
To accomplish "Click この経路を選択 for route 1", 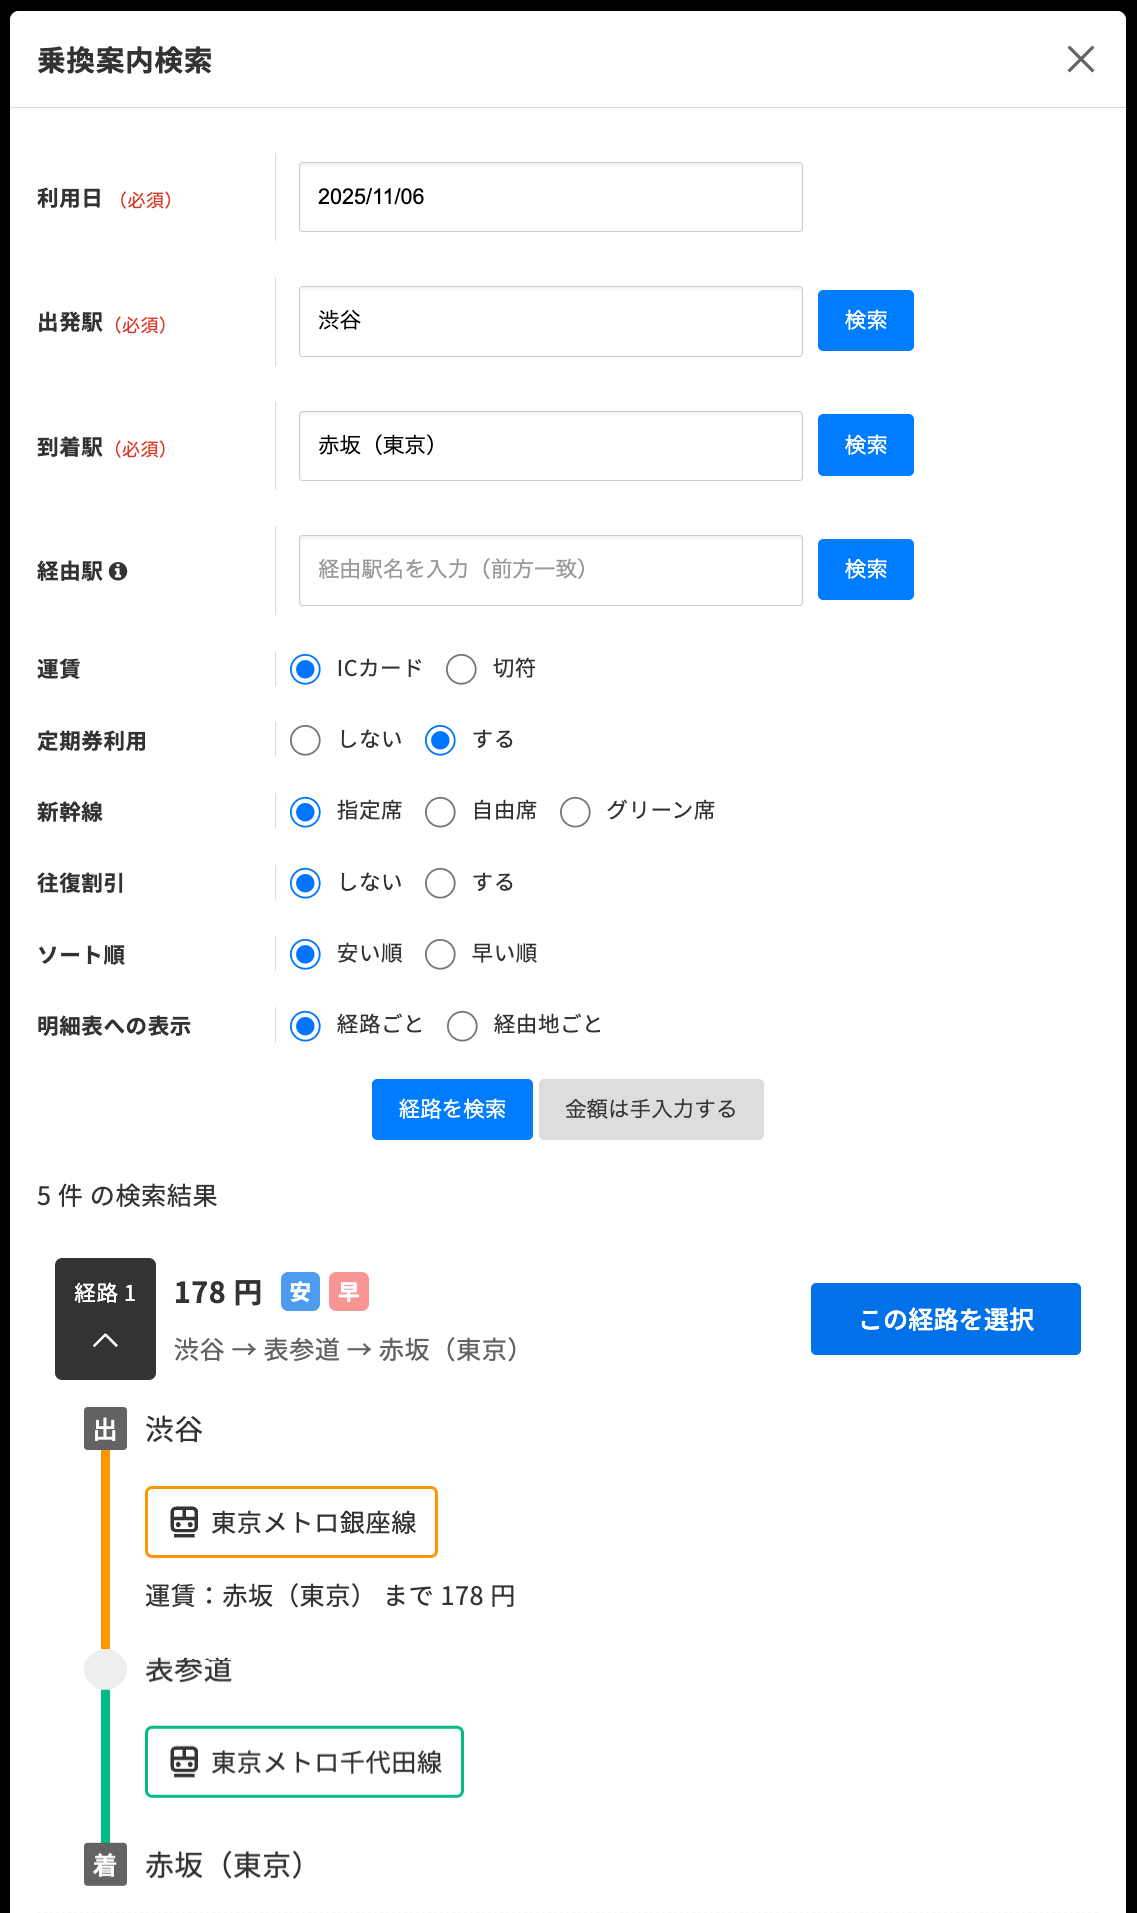I will pos(945,1319).
